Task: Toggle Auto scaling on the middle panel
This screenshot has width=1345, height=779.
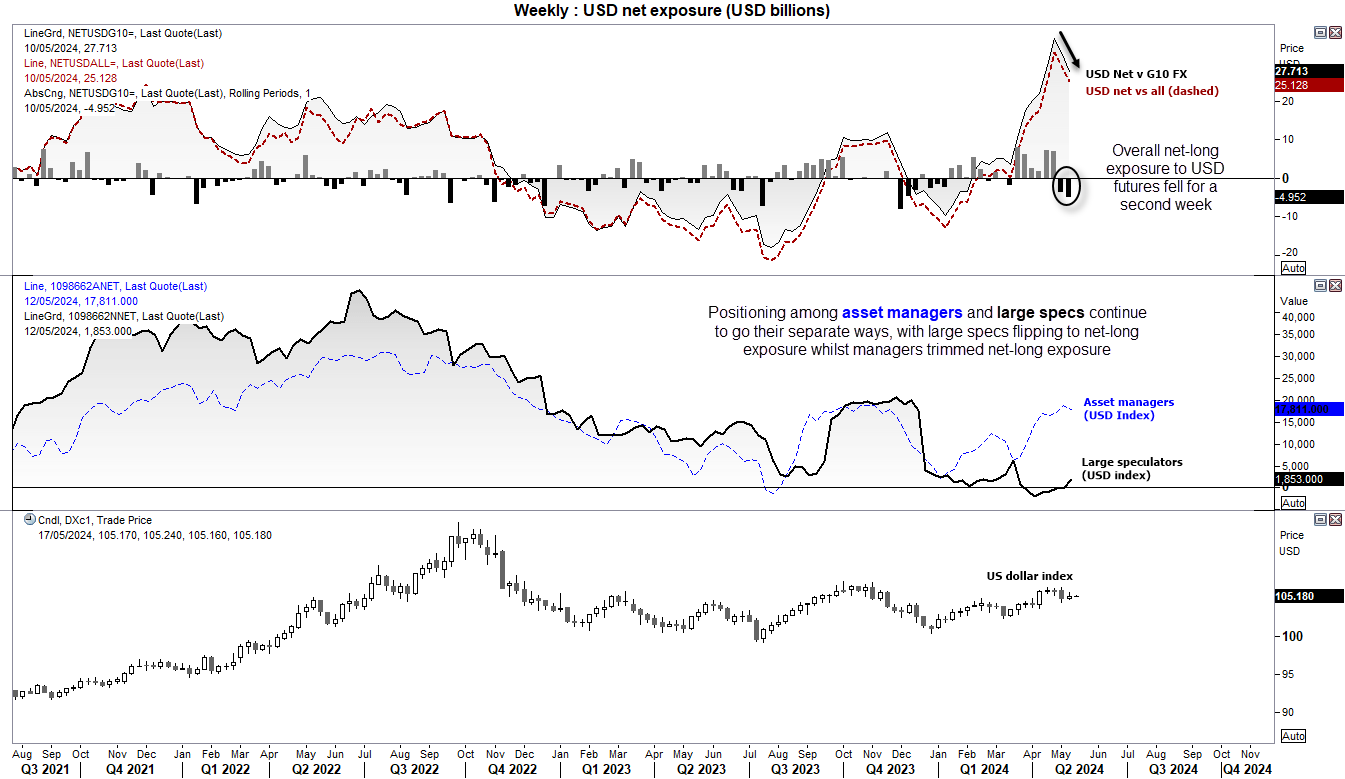Action: pos(1293,503)
